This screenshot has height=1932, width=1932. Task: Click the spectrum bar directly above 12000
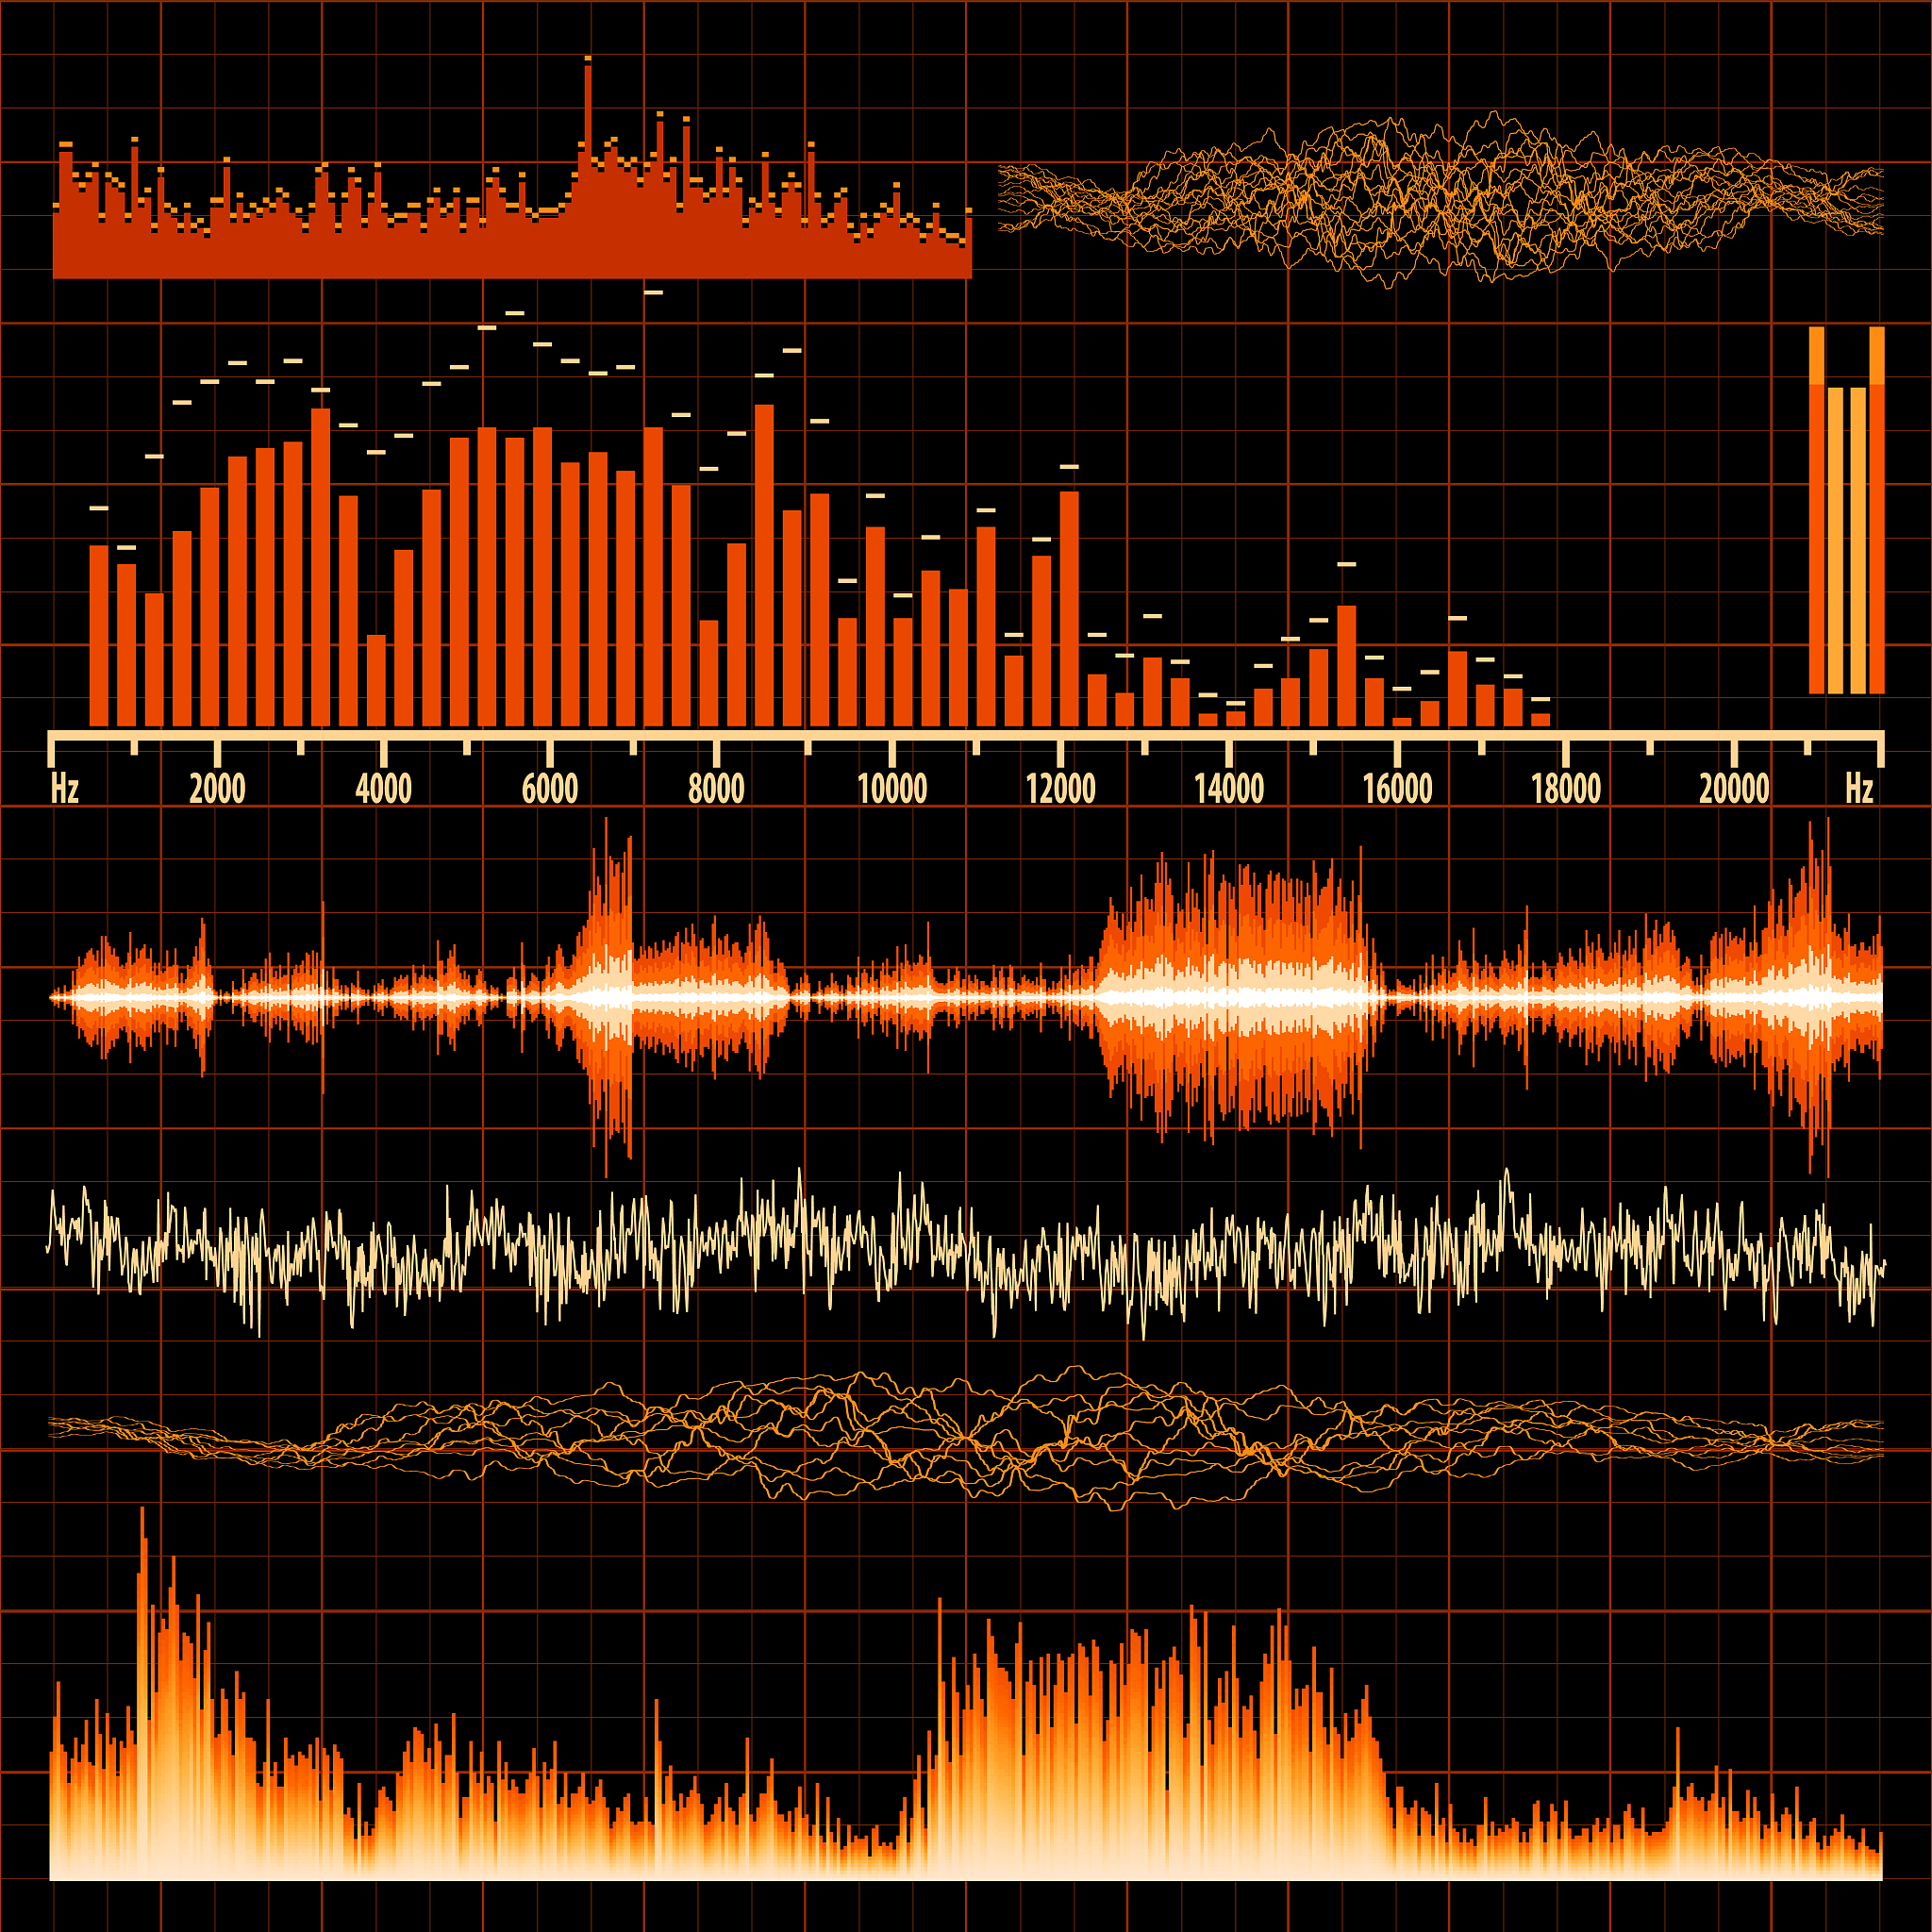pyautogui.click(x=1068, y=610)
